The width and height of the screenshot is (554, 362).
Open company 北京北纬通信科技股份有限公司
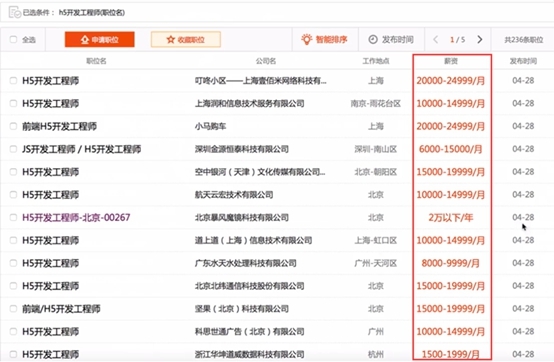pyautogui.click(x=249, y=286)
